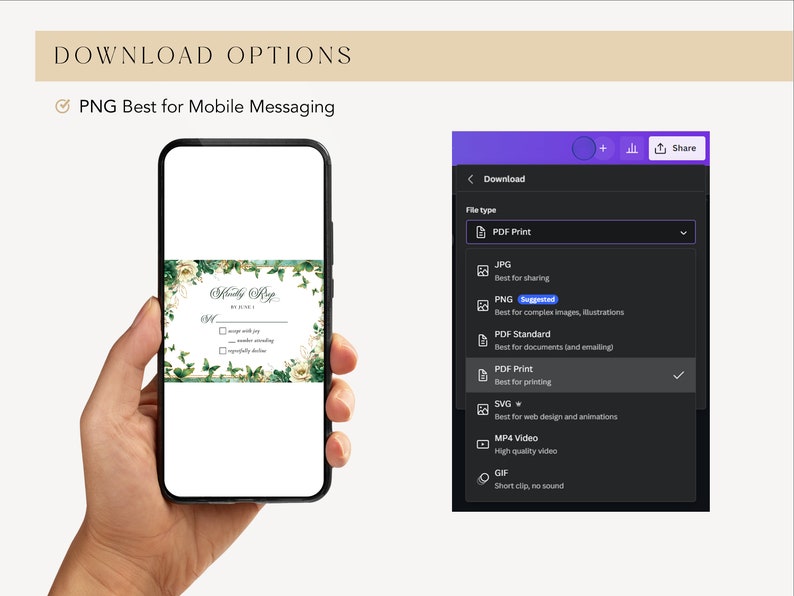Click 'Short clip, no sound' description
The width and height of the screenshot is (794, 596).
(529, 486)
